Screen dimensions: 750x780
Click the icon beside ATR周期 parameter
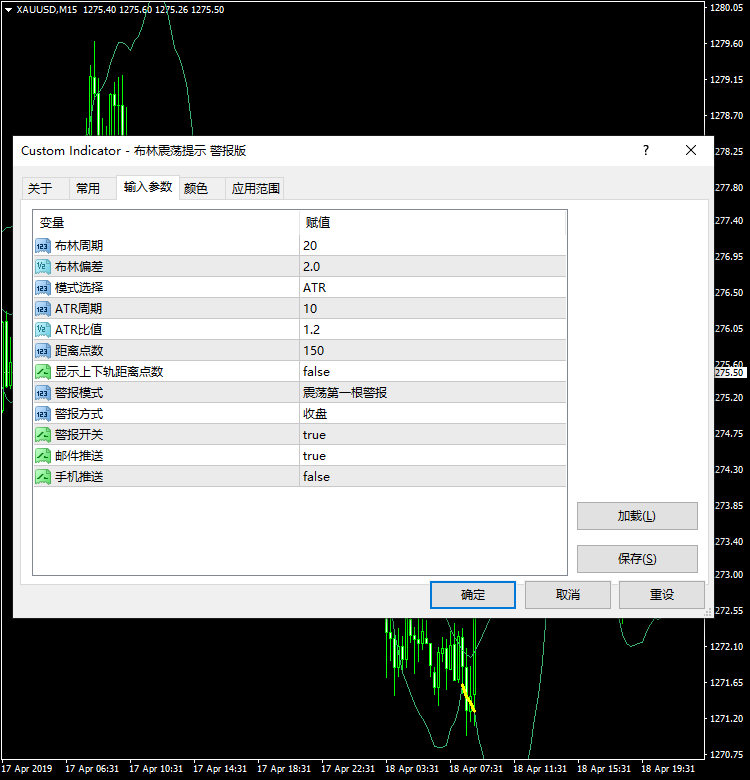pos(43,309)
